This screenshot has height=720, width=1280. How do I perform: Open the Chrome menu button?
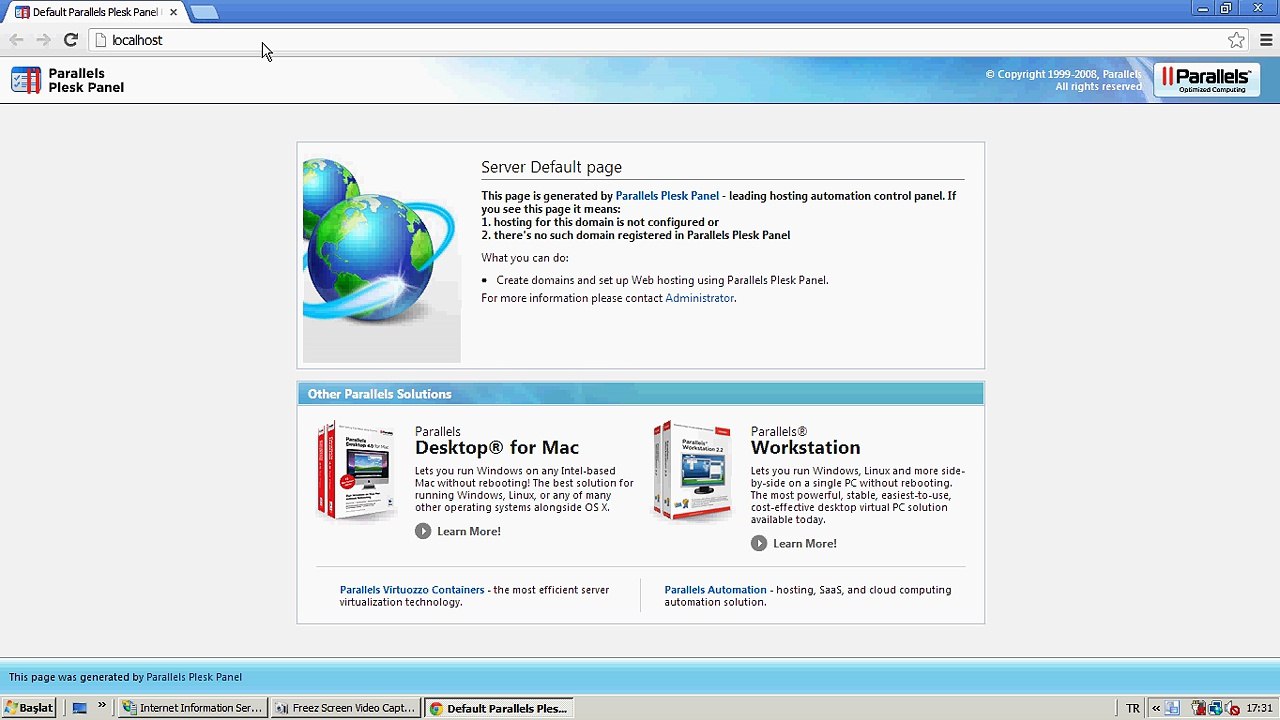pyautogui.click(x=1266, y=40)
